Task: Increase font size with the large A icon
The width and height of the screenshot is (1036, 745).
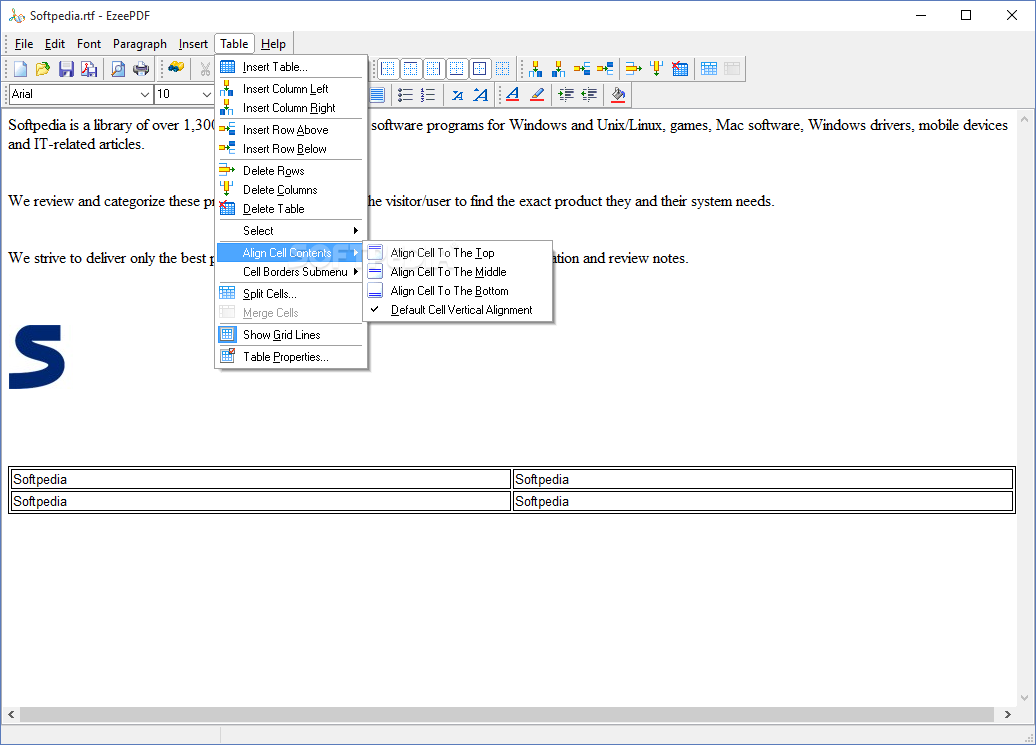Action: [480, 95]
